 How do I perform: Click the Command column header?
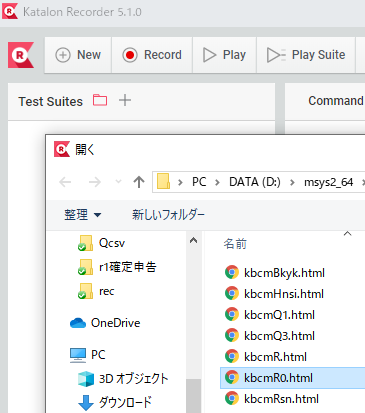[x=336, y=101]
